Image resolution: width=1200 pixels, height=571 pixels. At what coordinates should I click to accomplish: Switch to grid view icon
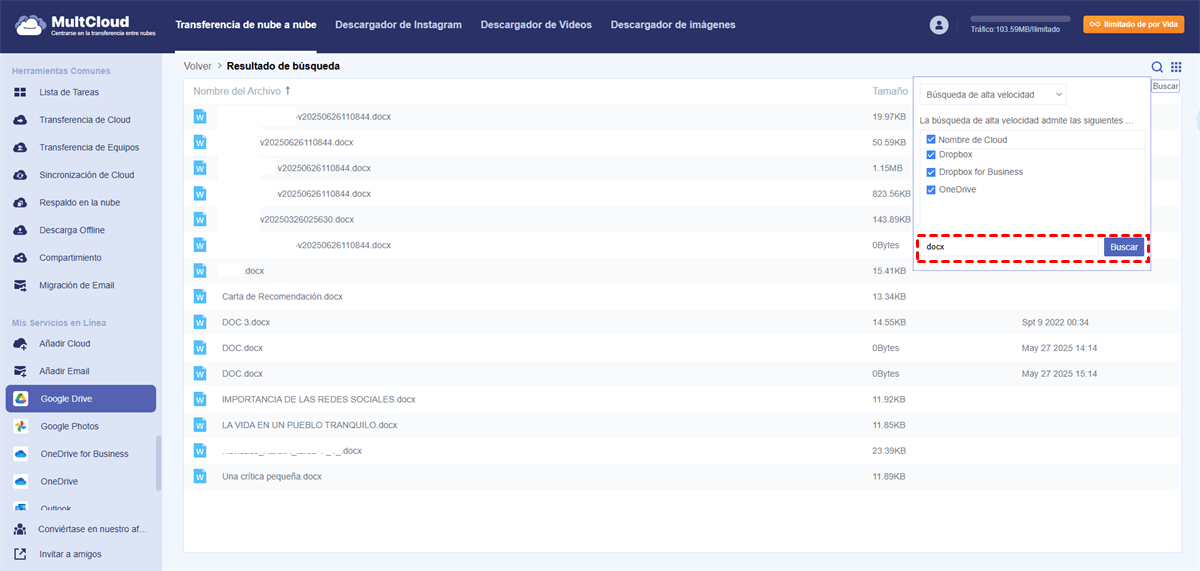pyautogui.click(x=1176, y=67)
